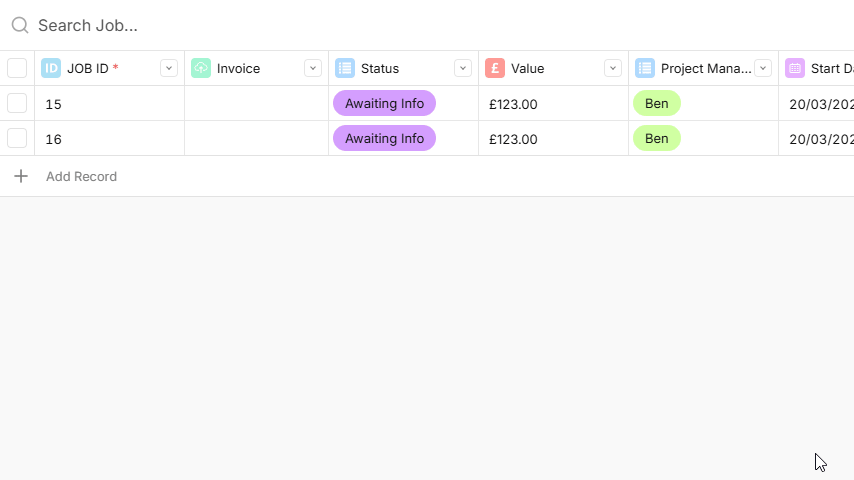The image size is (854, 480).
Task: Select the JOB ID cell reading 15
Action: [109, 104]
